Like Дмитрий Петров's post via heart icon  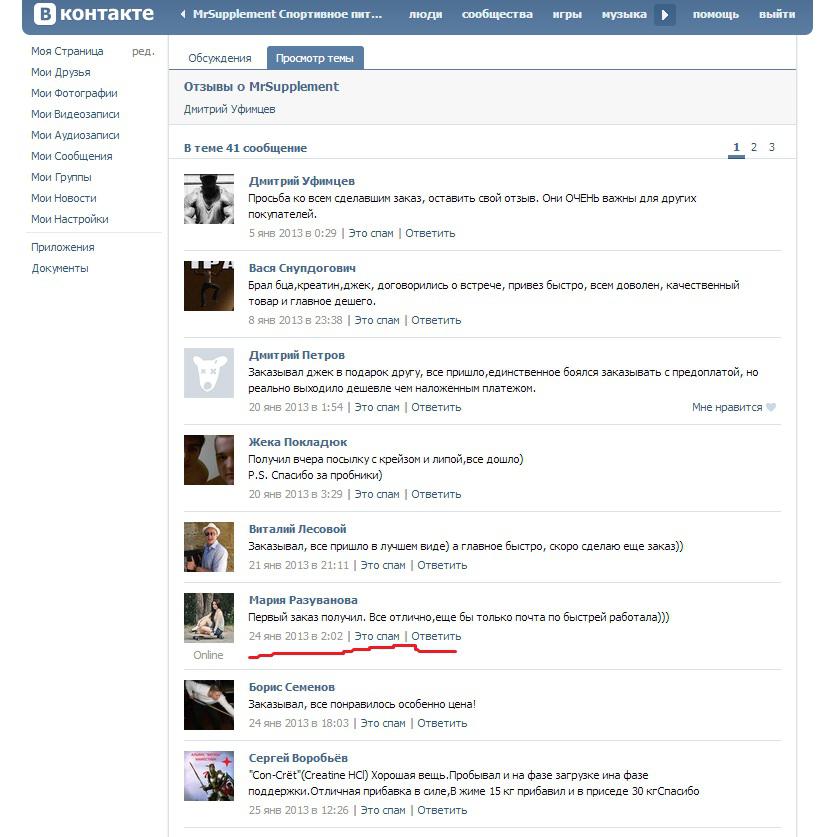tap(770, 407)
